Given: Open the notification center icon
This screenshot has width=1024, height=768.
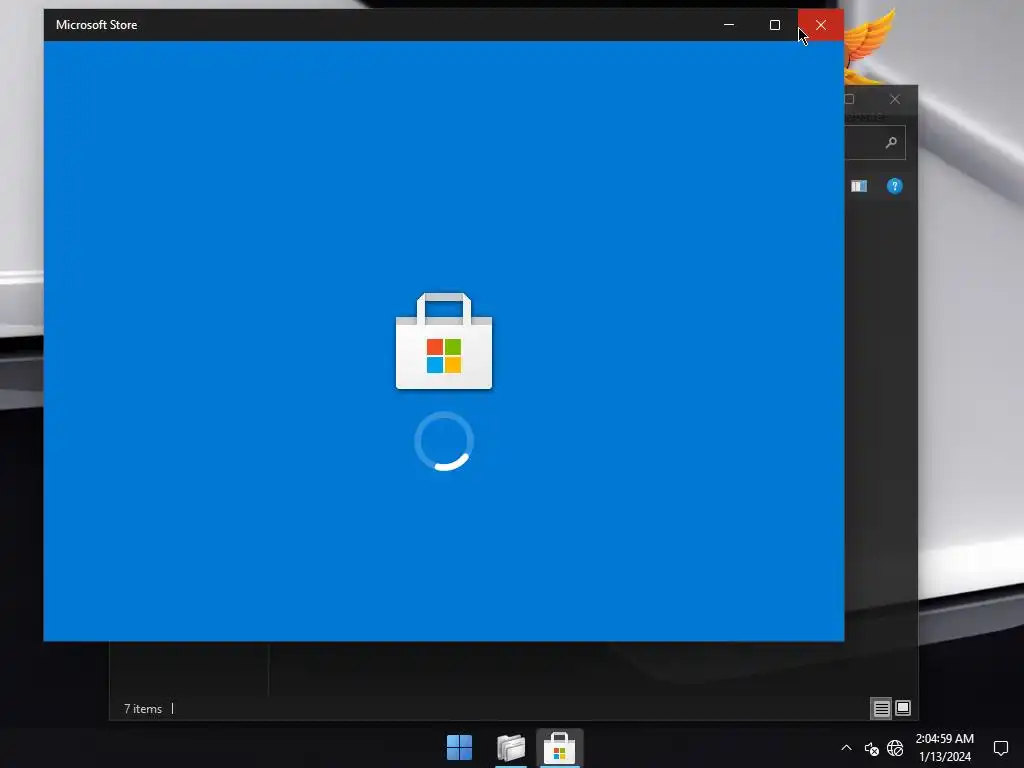Looking at the screenshot, I should [x=1000, y=748].
